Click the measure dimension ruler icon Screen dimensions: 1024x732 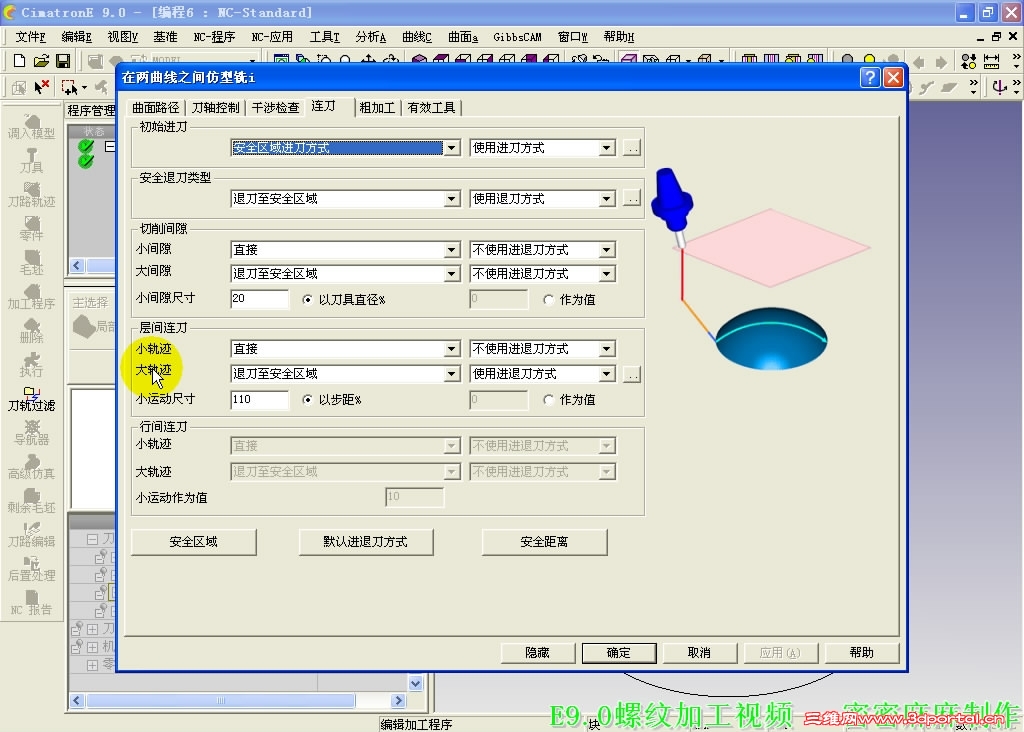[x=991, y=61]
